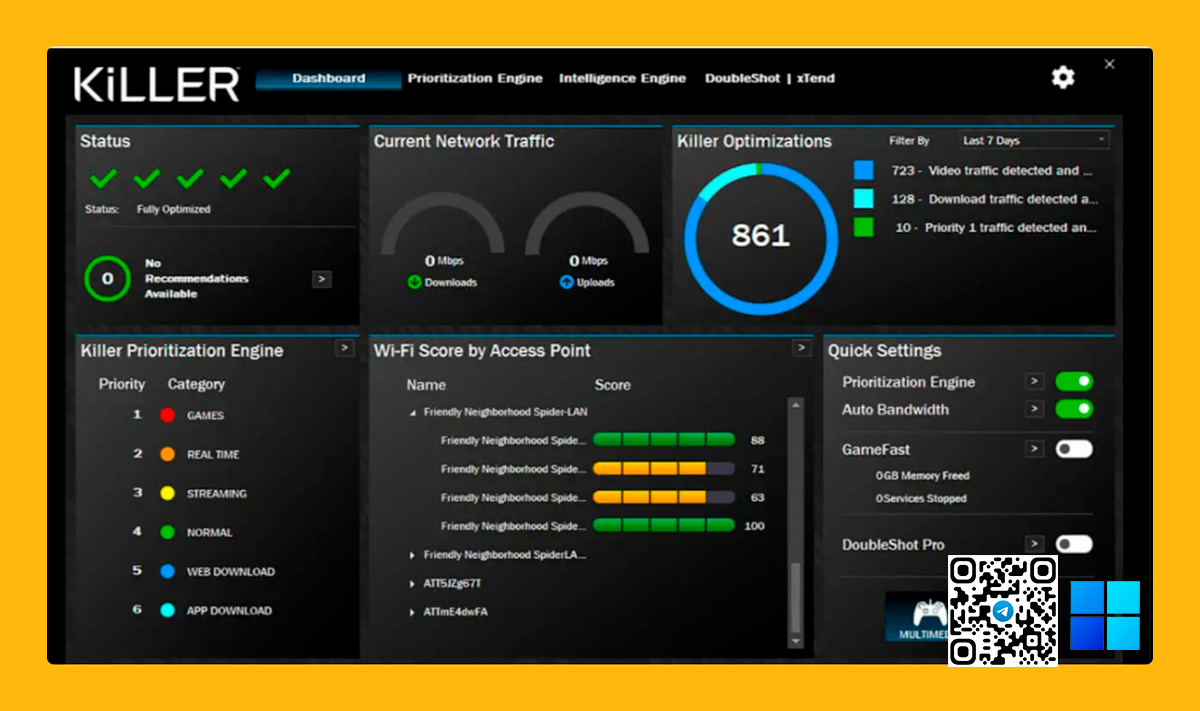
Task: Switch to the Intelligence Engine tab
Action: (x=623, y=78)
